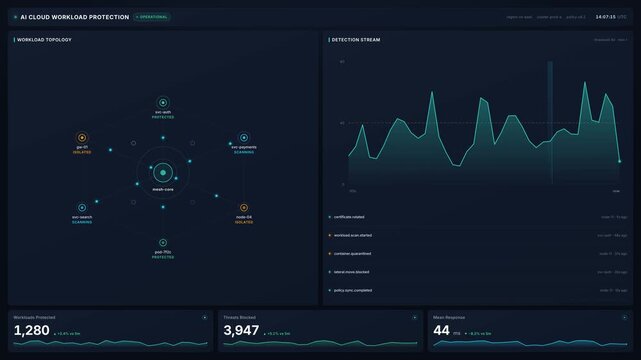Viewport: 641px width, 360px height.
Task: Click the Workloads Protected sparkline
Action: 110,343
